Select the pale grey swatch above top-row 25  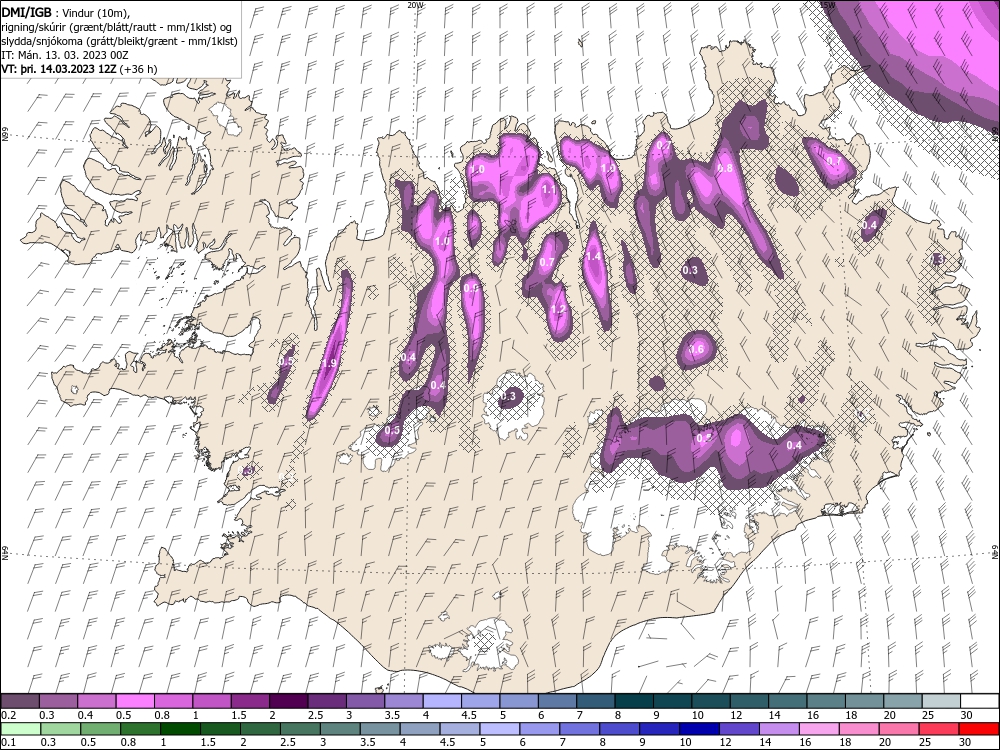[941, 701]
